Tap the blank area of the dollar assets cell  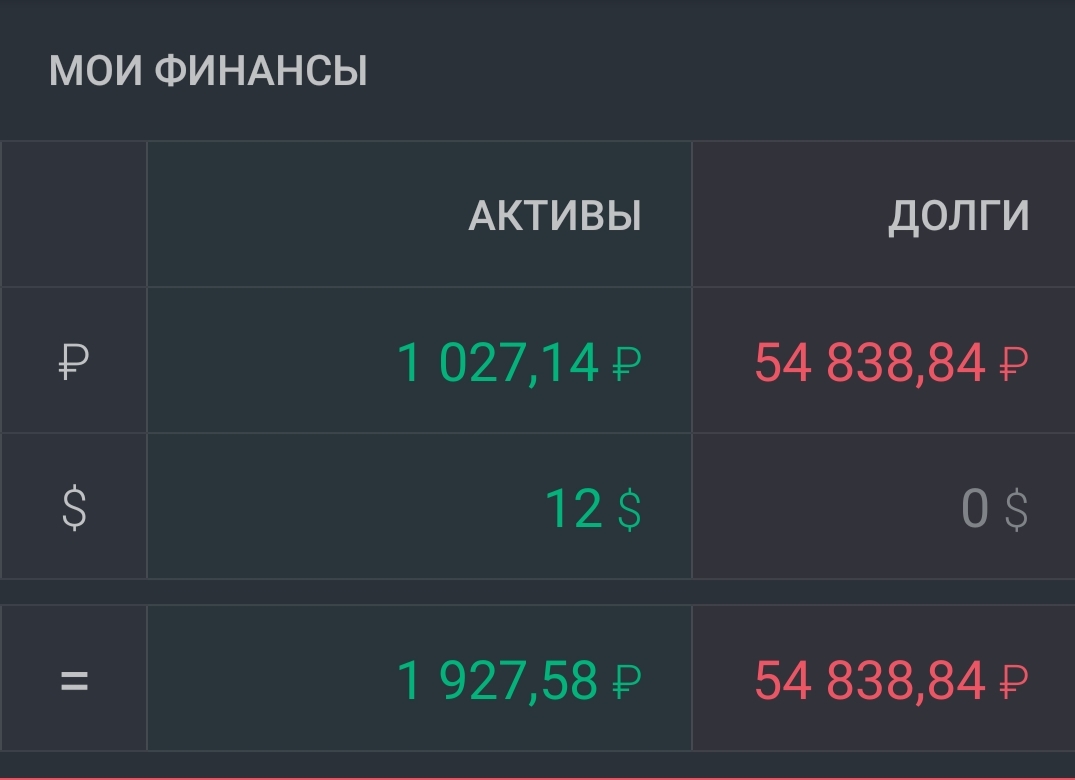(x=343, y=507)
